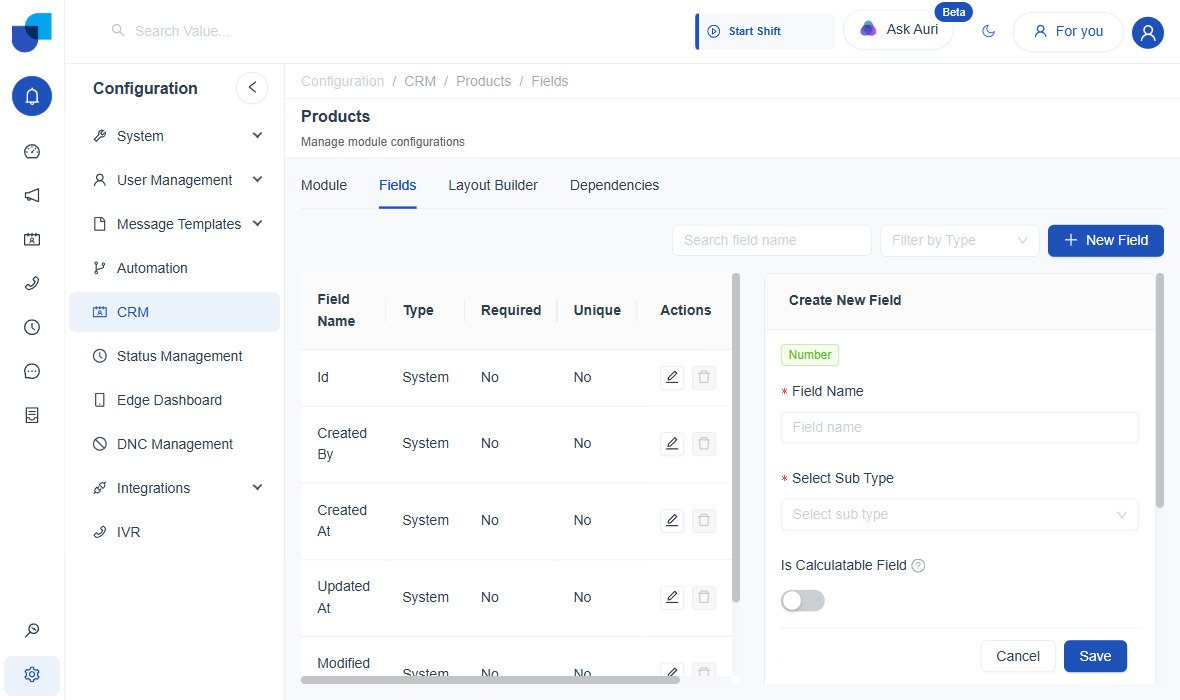1180x700 pixels.
Task: Switch to the Dependencies tab
Action: (x=614, y=185)
